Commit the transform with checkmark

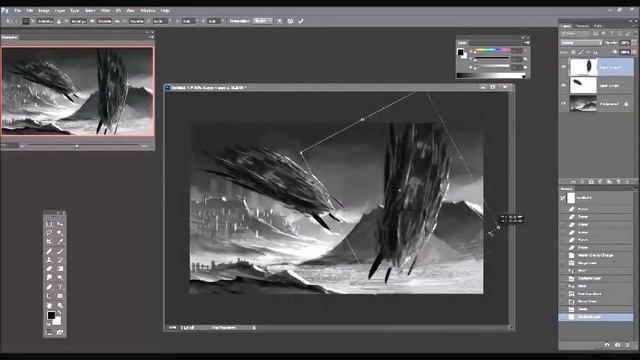tap(301, 21)
